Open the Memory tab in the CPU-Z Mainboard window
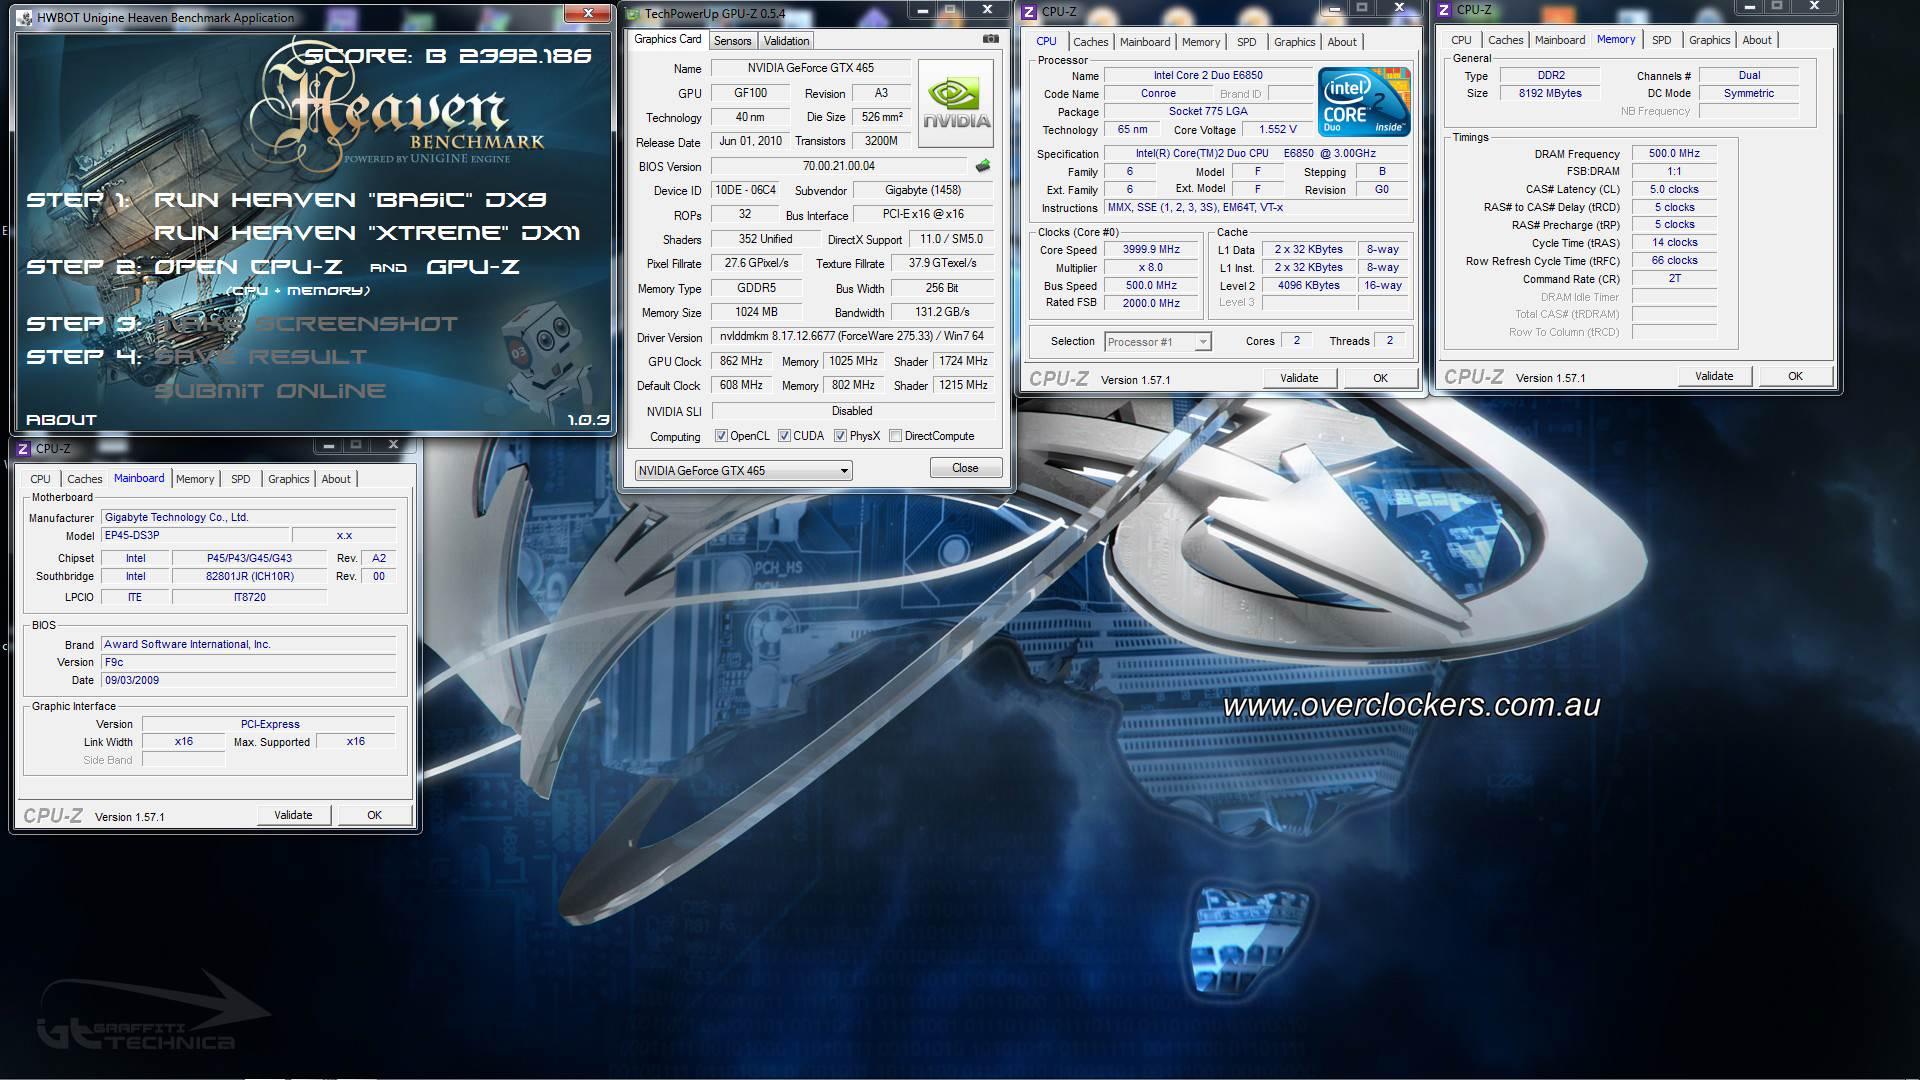 point(195,479)
